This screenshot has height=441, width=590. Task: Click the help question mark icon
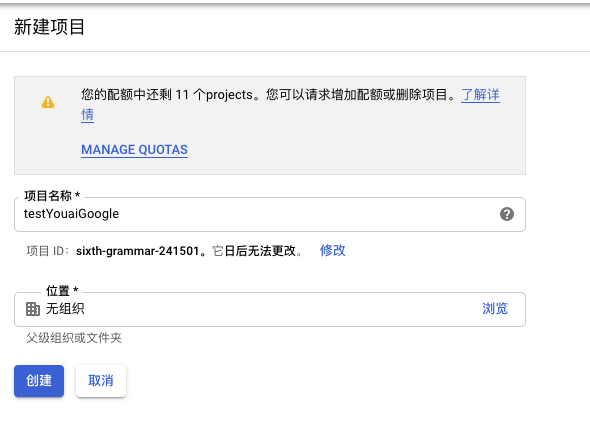point(506,214)
